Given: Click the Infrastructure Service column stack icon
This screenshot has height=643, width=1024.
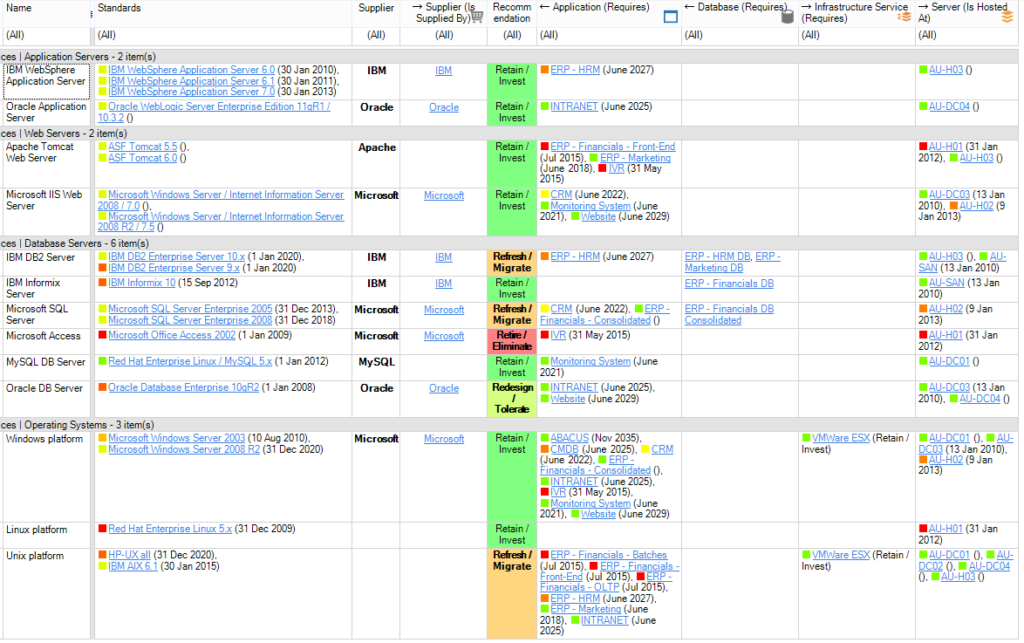Looking at the screenshot, I should click(x=904, y=16).
